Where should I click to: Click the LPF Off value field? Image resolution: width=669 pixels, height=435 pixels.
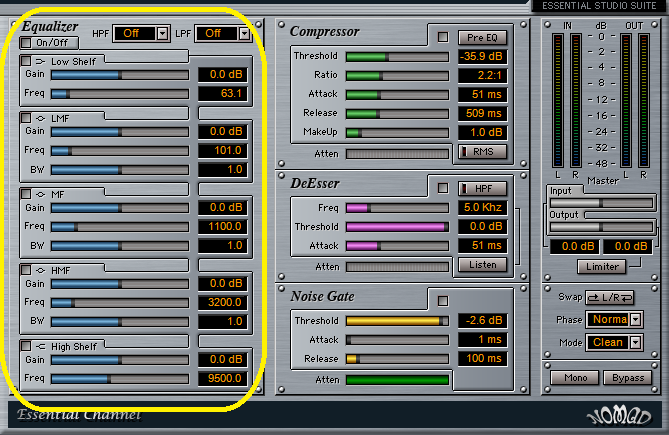coord(217,33)
